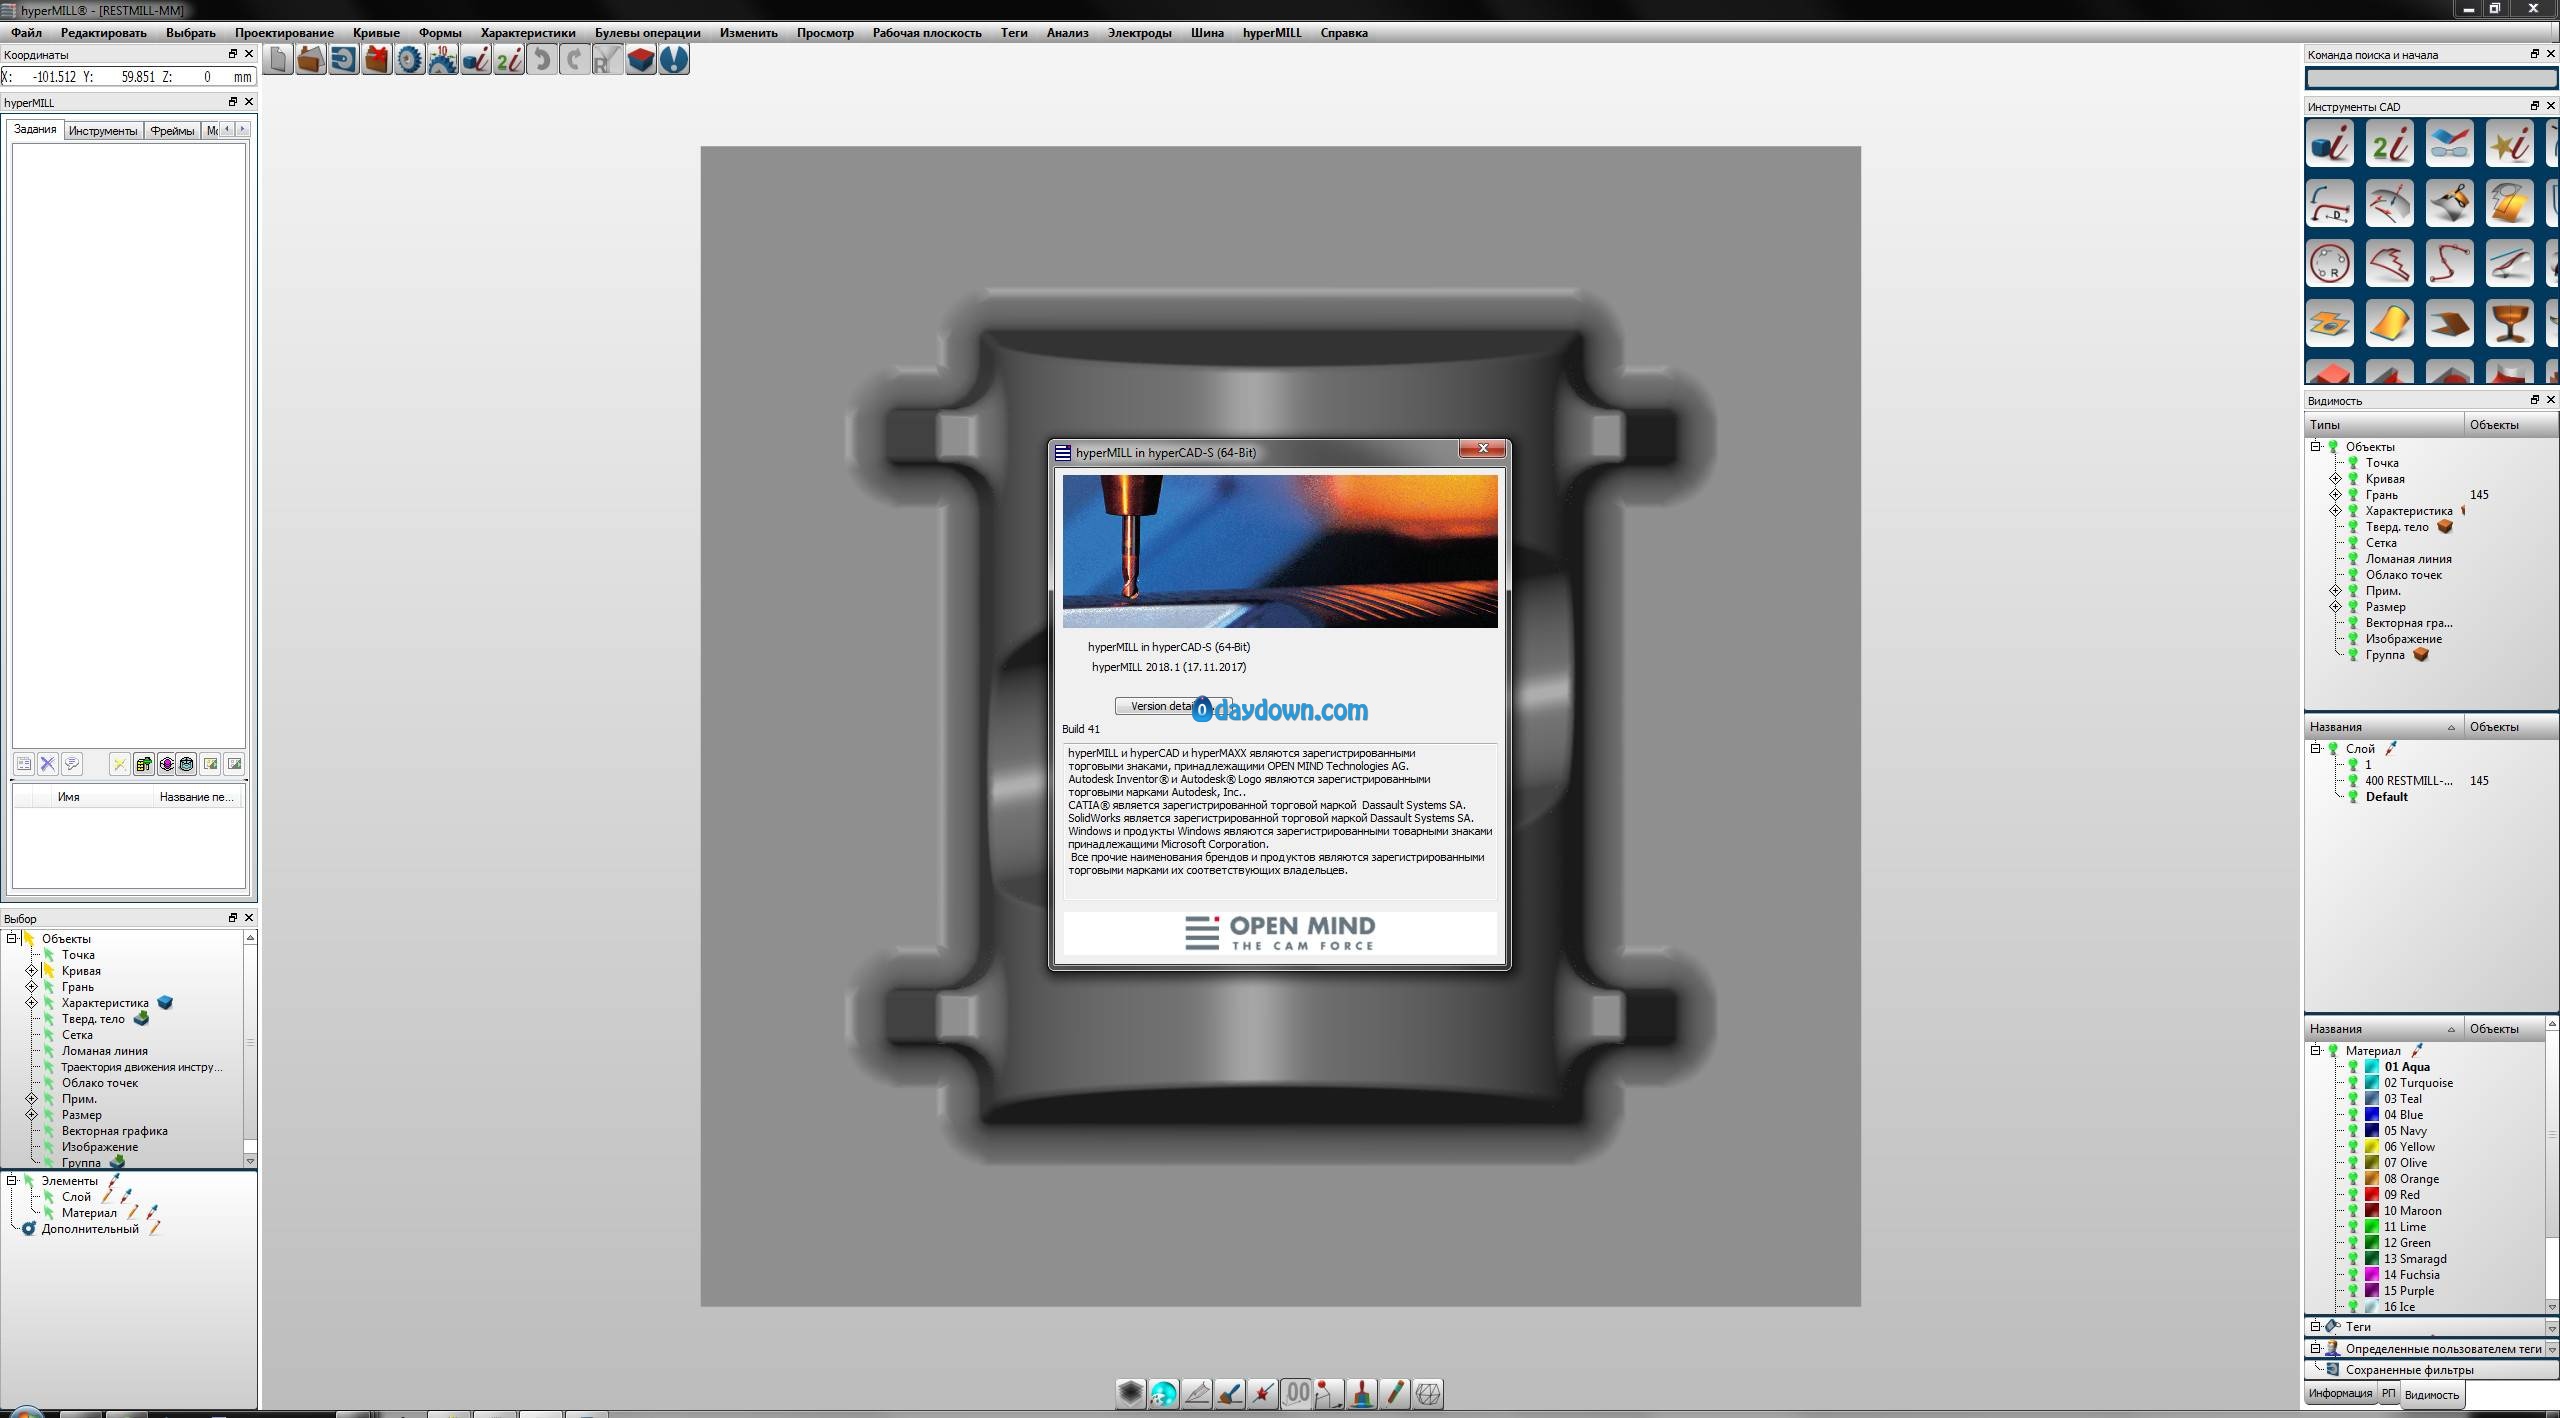
Task: Toggle visibility bulb for Твердое тело type
Action: [x=2353, y=527]
